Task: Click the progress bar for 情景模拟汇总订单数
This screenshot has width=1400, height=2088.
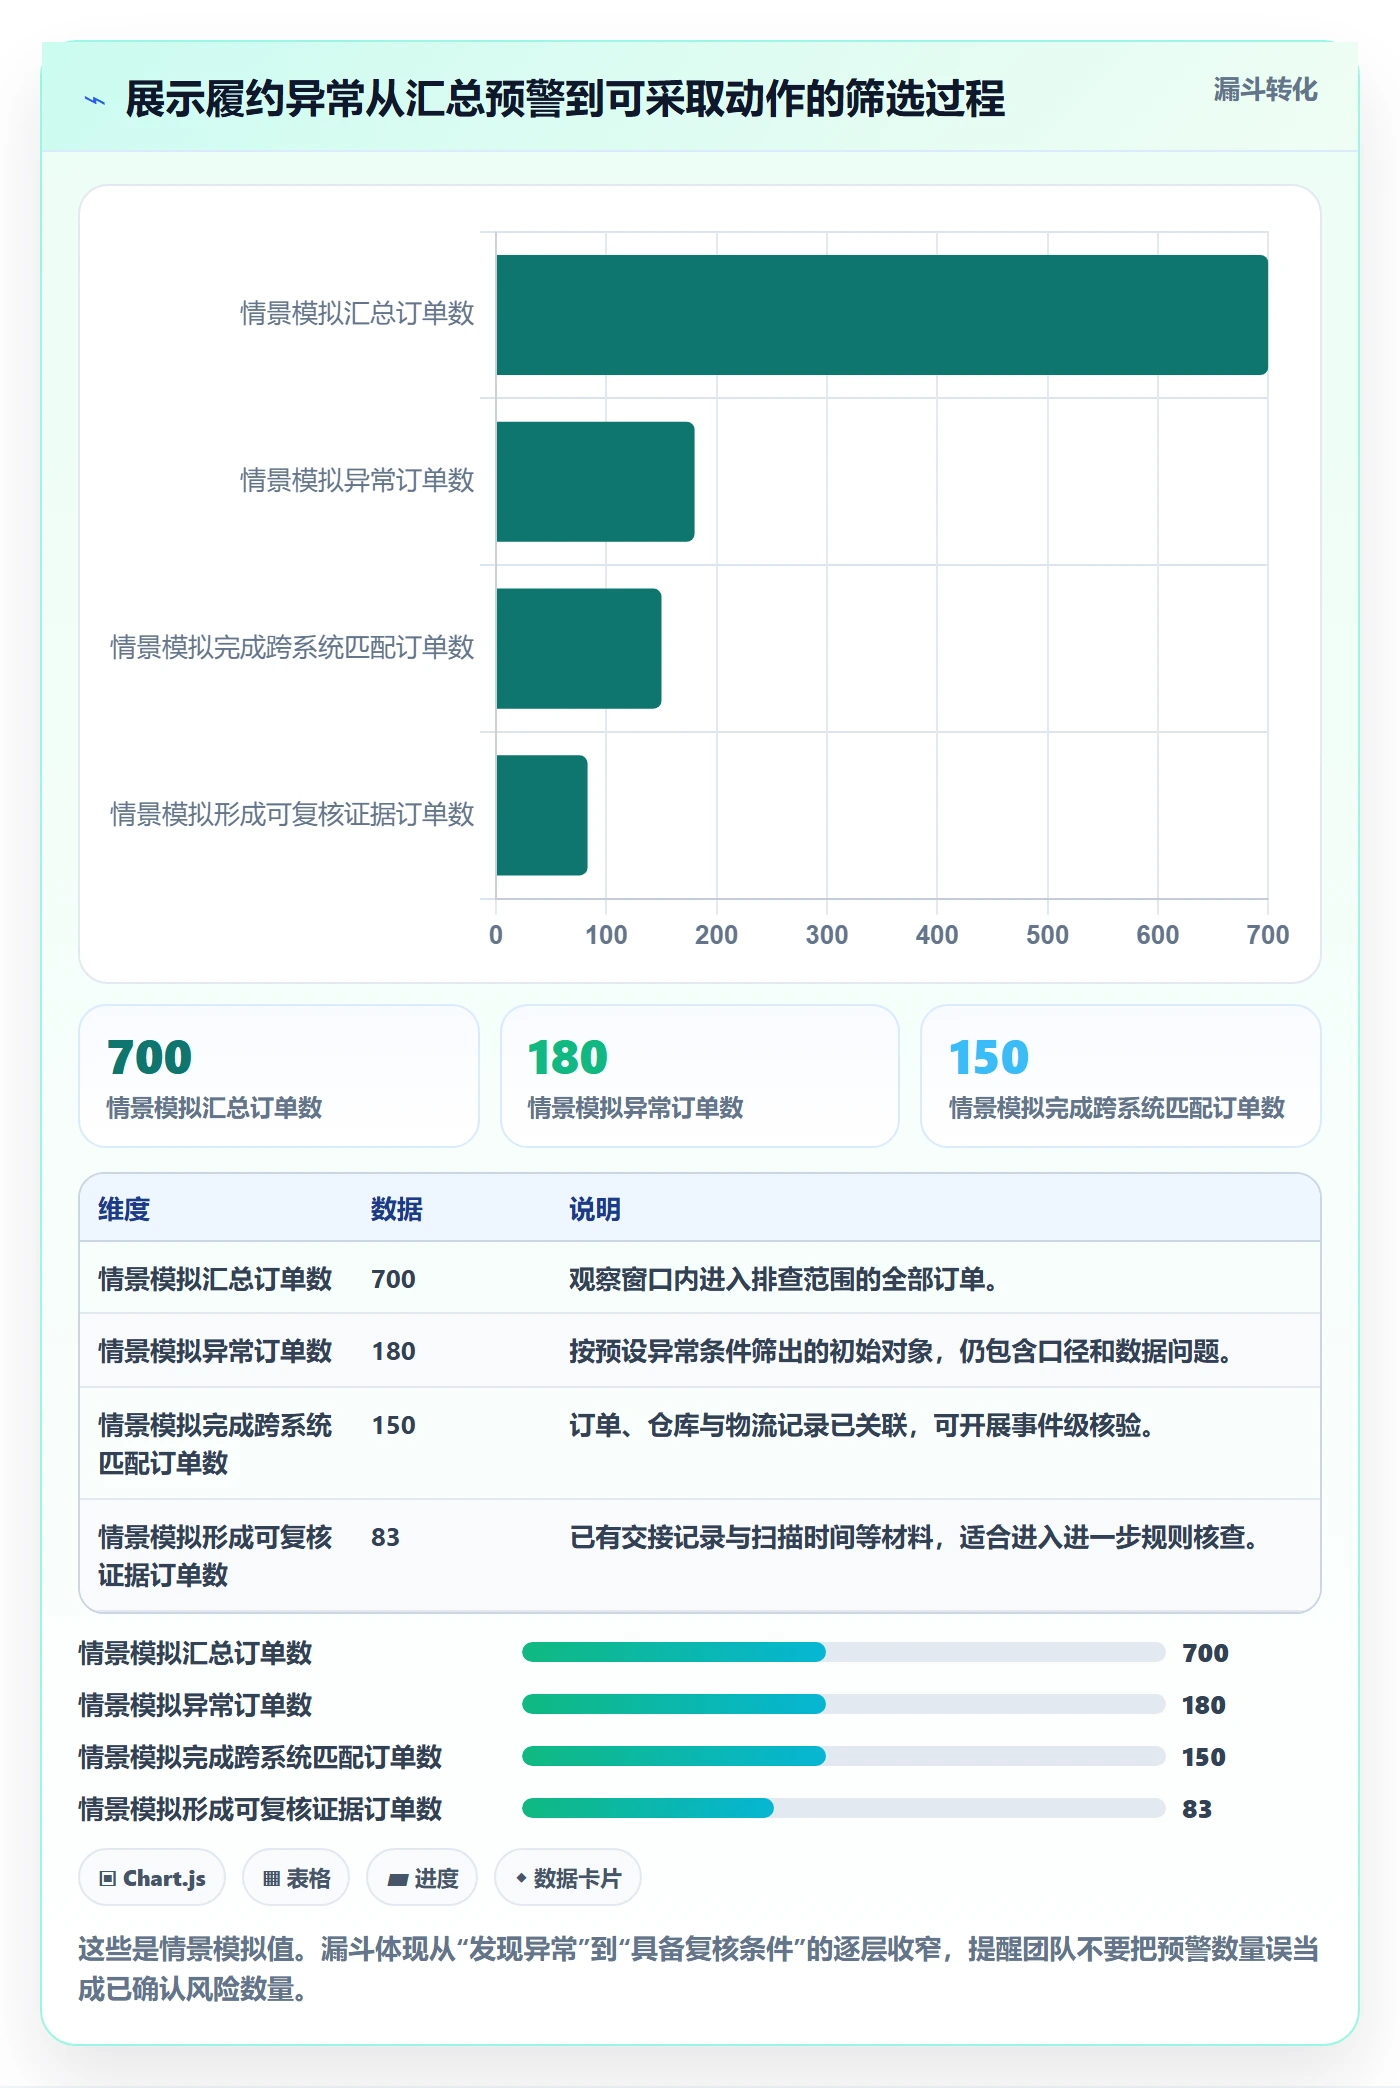Action: [x=844, y=1652]
